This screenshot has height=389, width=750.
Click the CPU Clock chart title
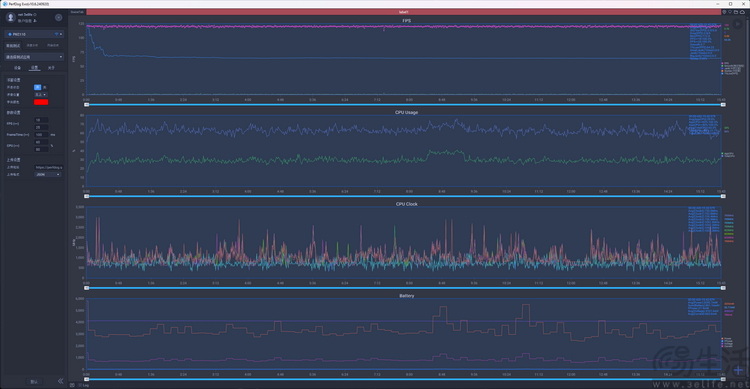(x=406, y=204)
